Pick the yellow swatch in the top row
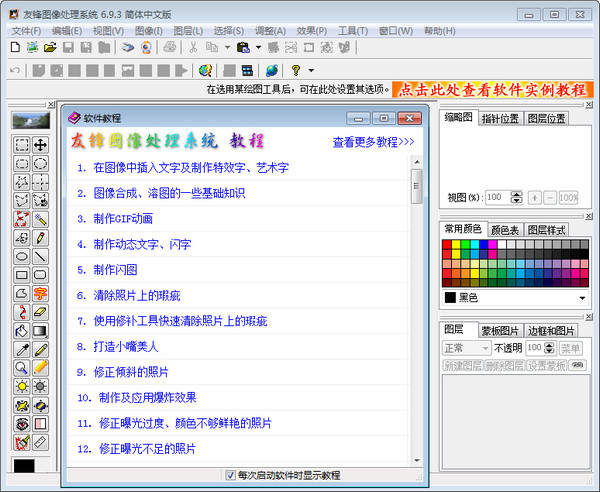The height and width of the screenshot is (492, 600). click(x=458, y=245)
